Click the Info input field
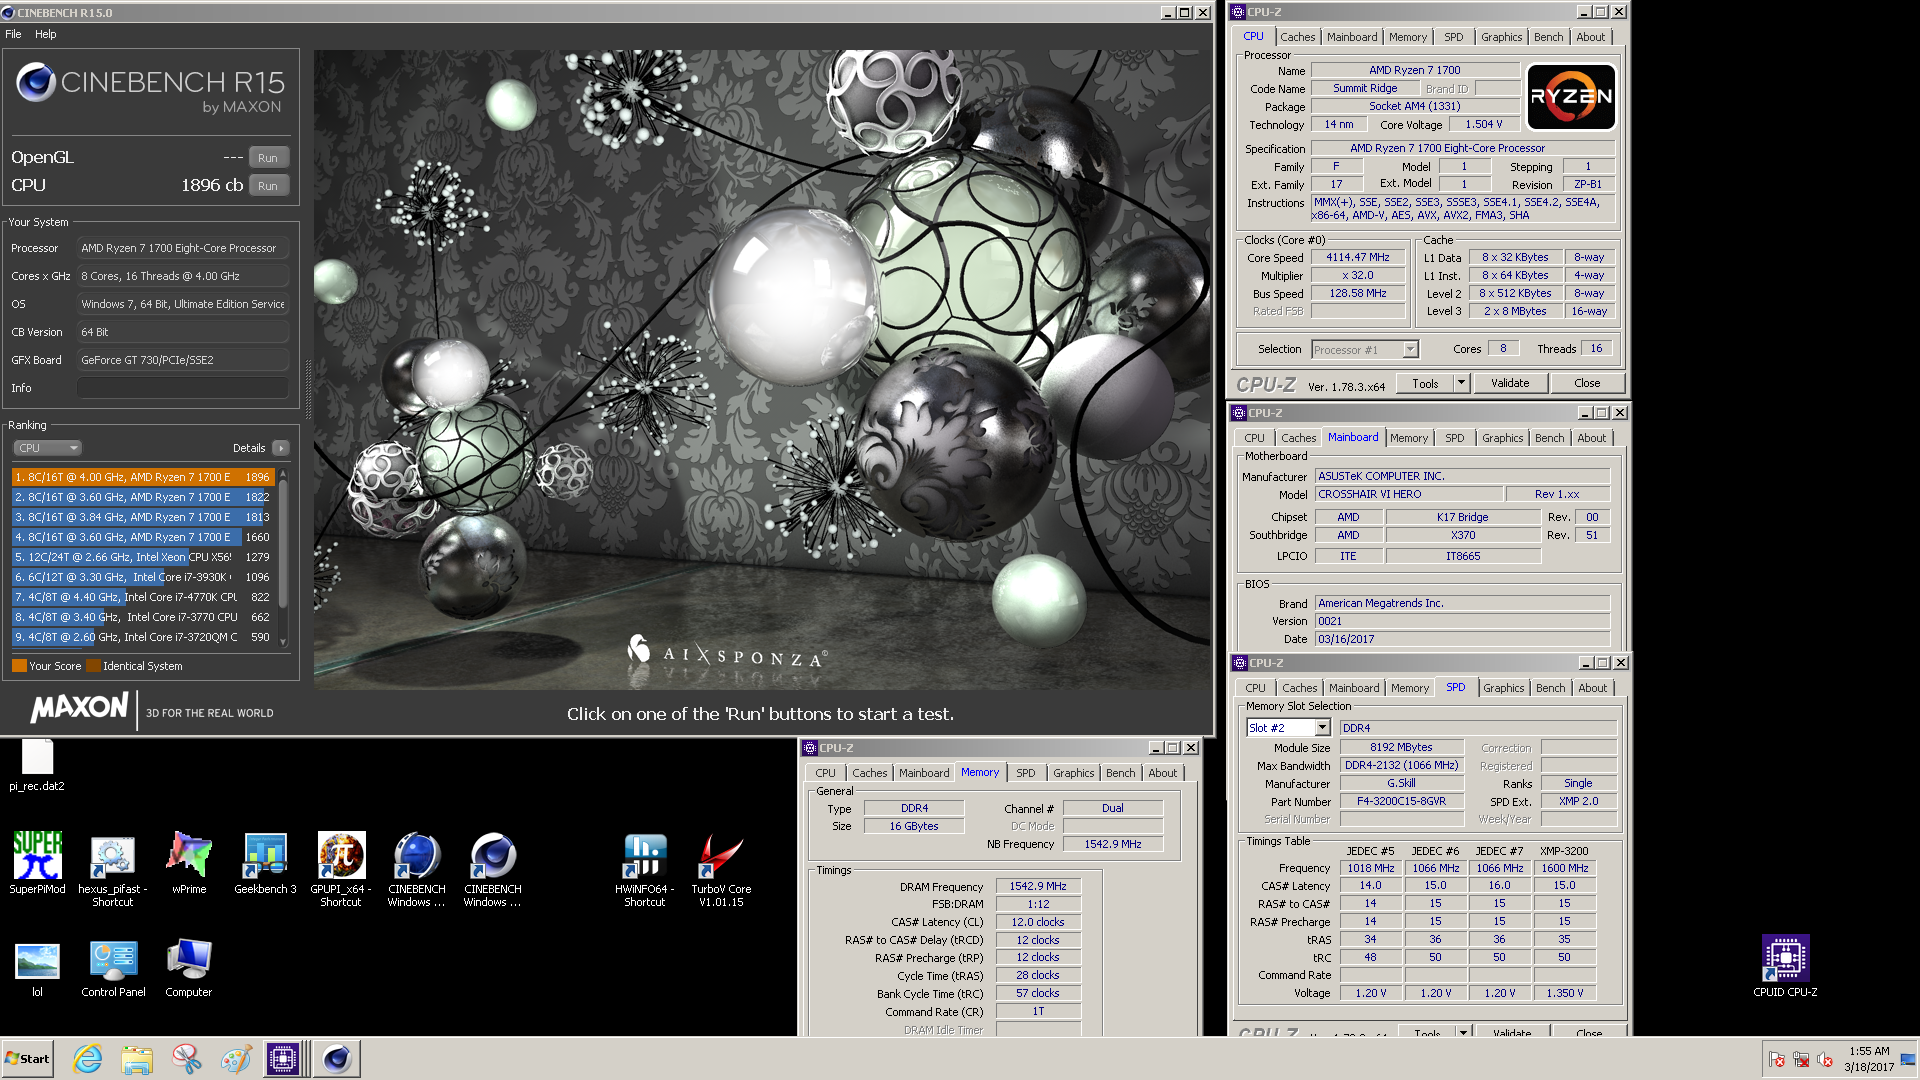The width and height of the screenshot is (1920, 1080). [x=183, y=388]
